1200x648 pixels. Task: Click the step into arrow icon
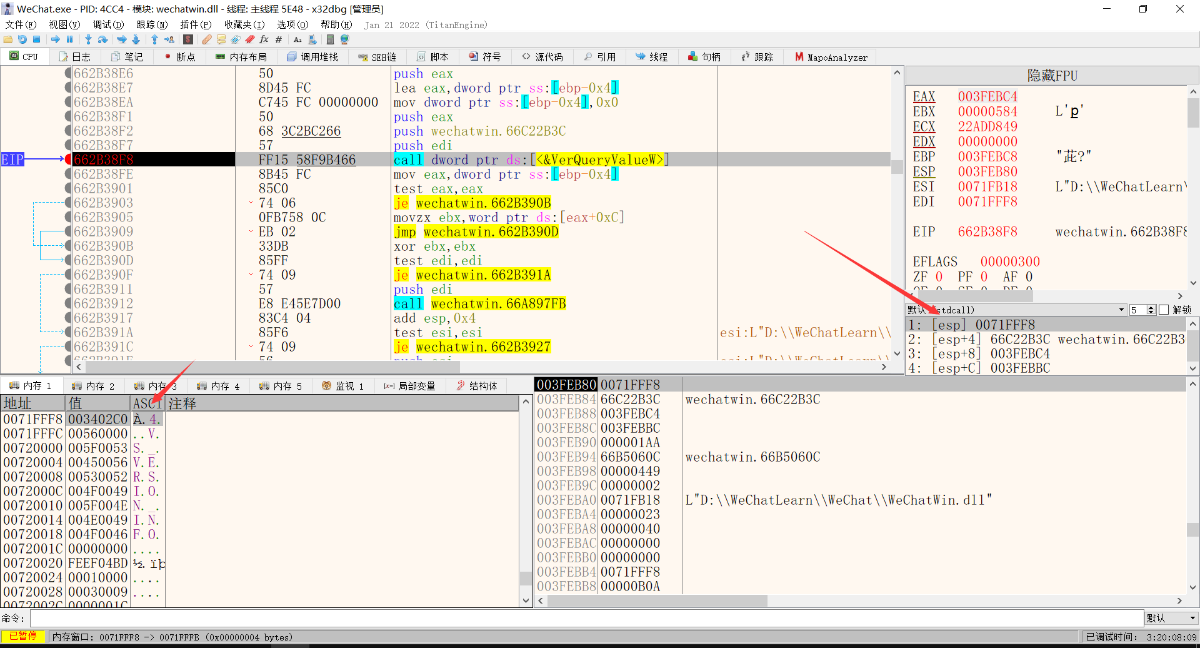coord(88,39)
